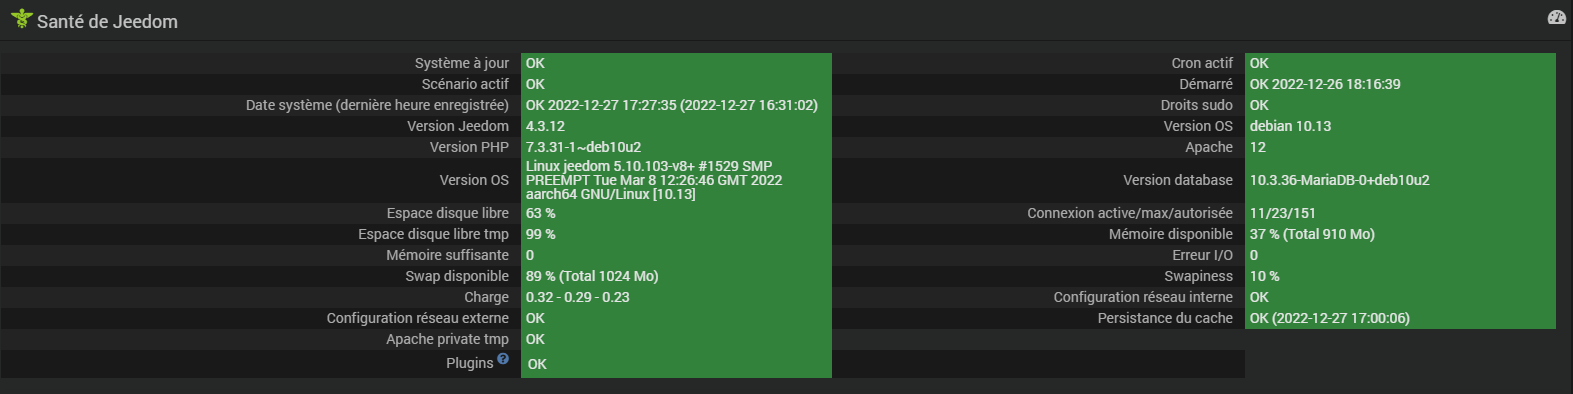Click the Date système label
This screenshot has height=394, width=1573.
coord(377,105)
